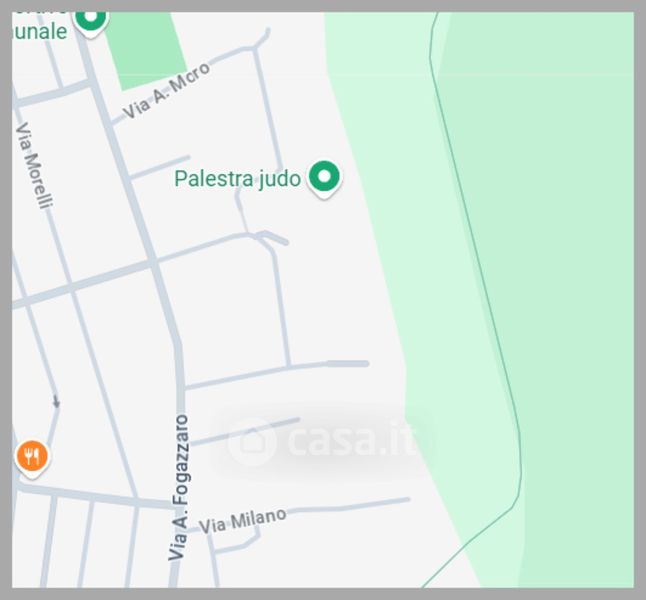Screen dimensions: 646x600
Task: Click the road junction near Palestra judo
Action: click(259, 236)
